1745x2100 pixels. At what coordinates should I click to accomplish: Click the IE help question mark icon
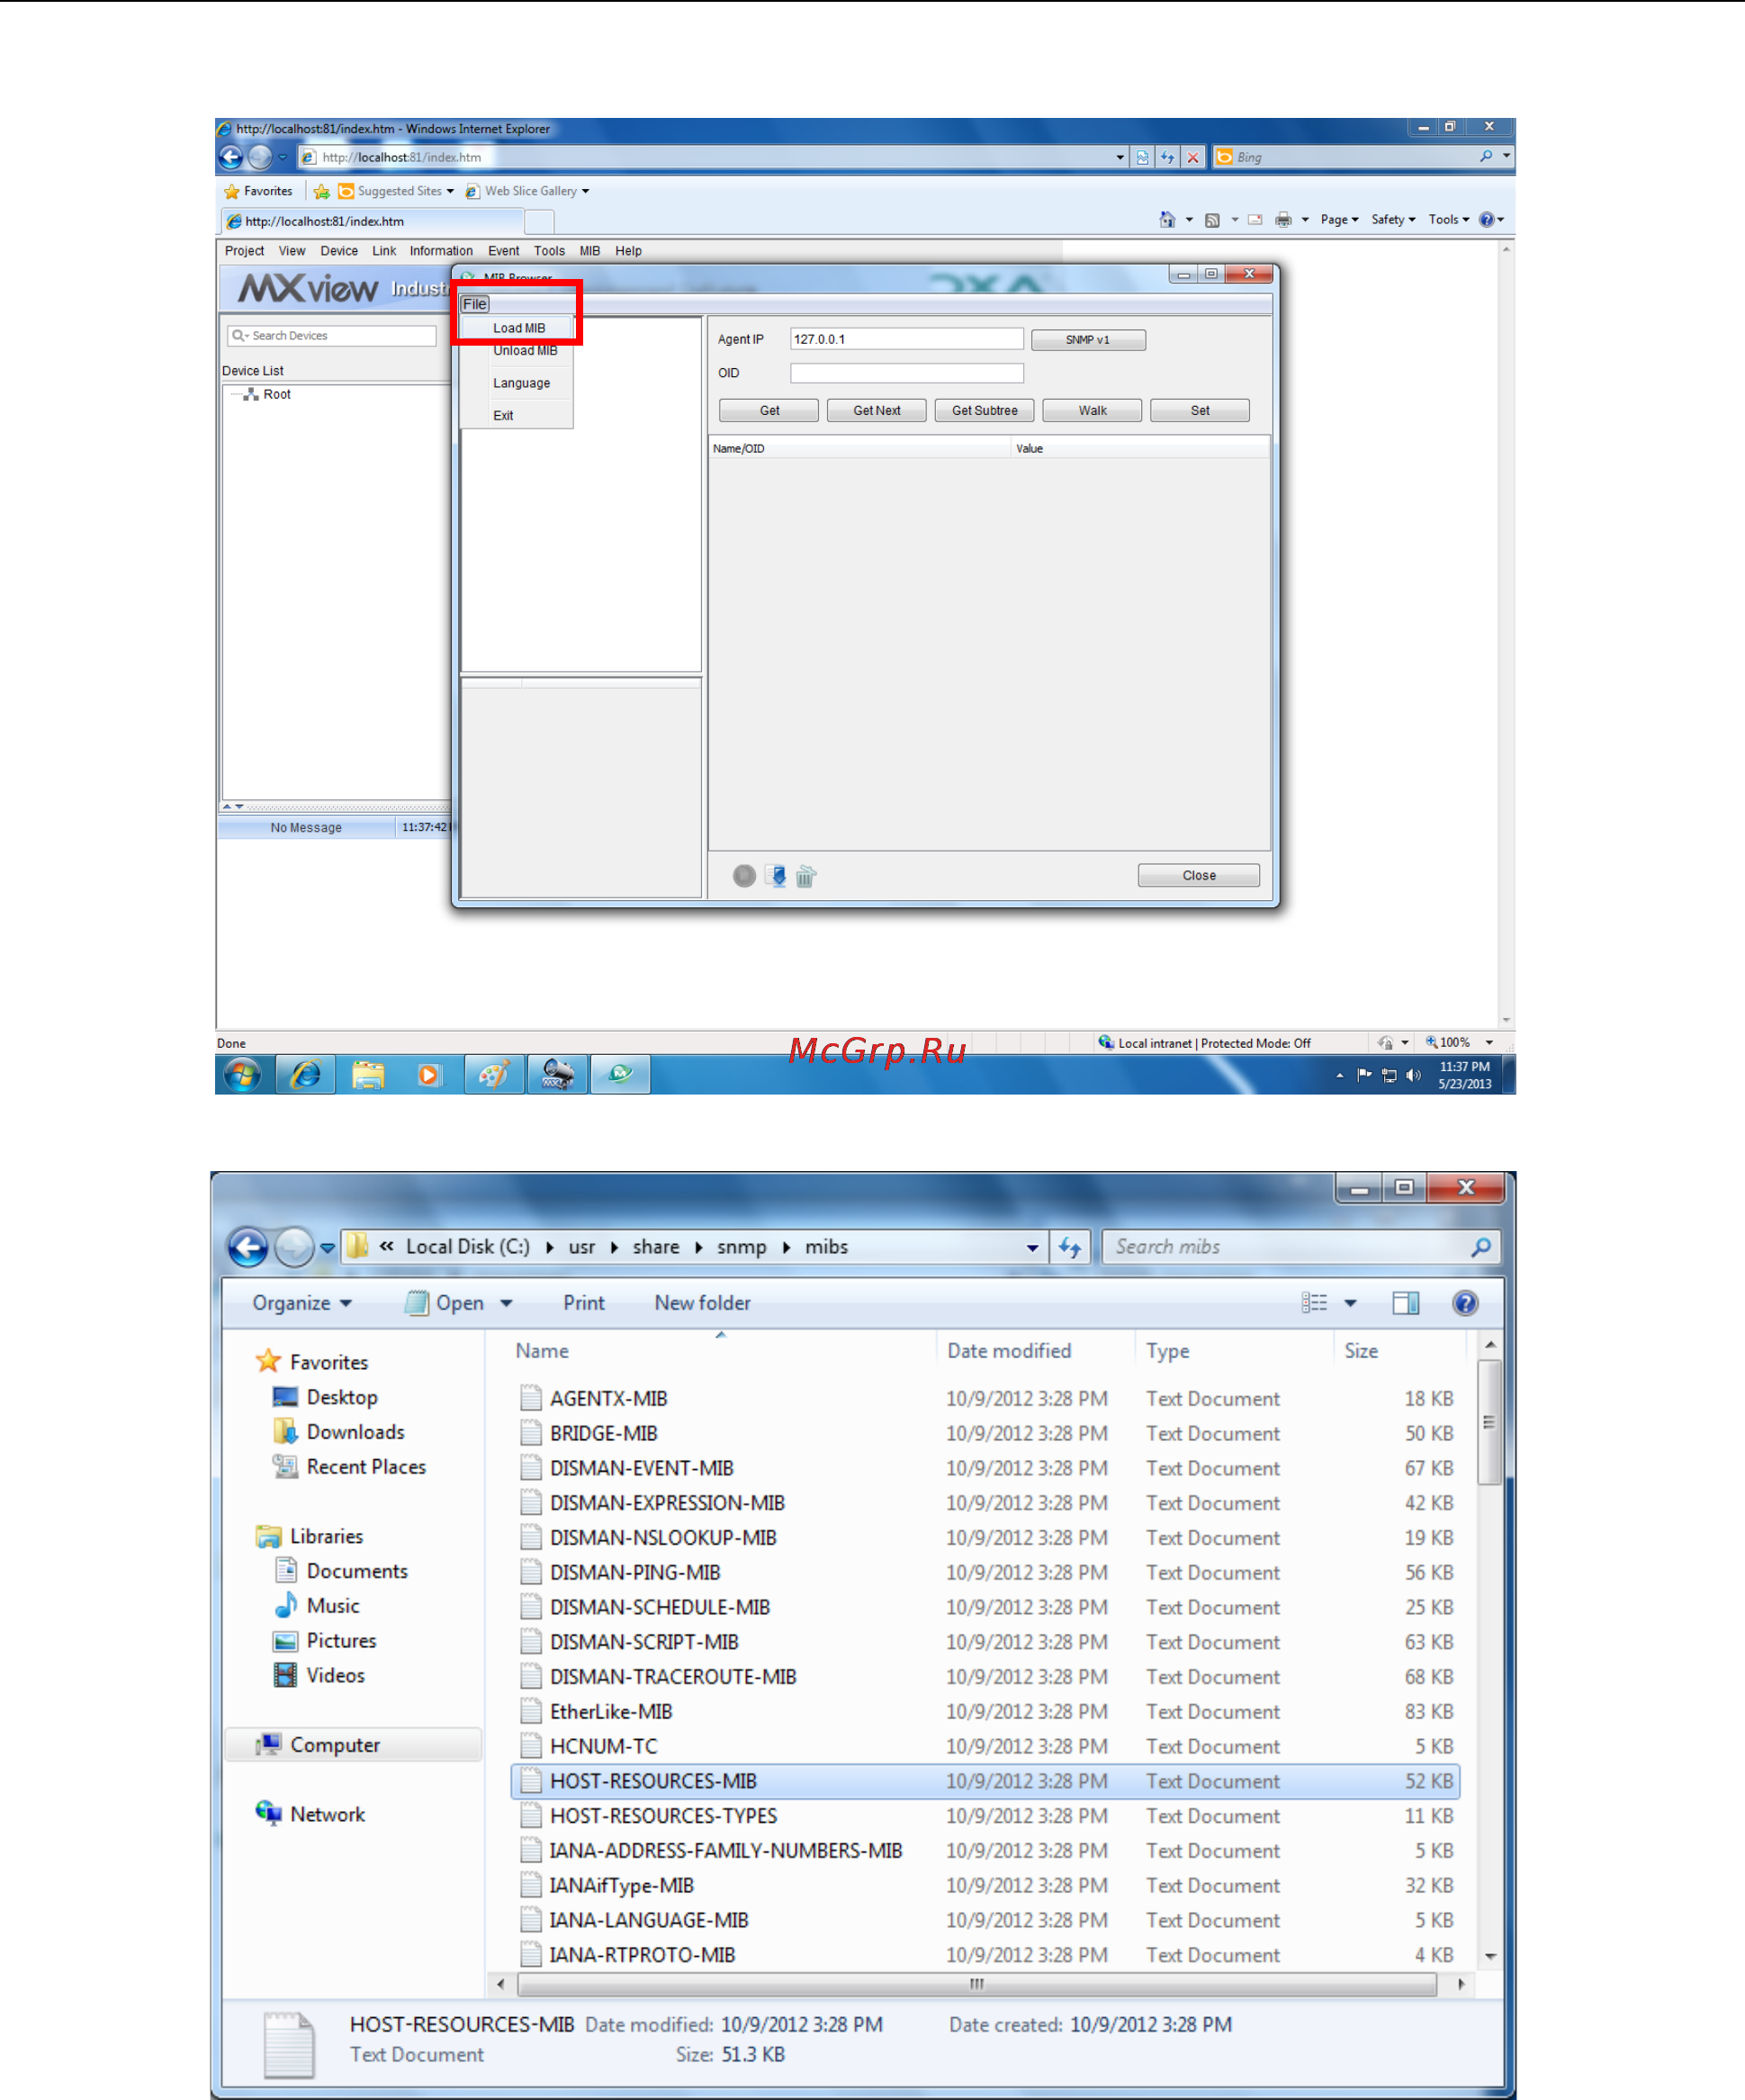point(1487,220)
